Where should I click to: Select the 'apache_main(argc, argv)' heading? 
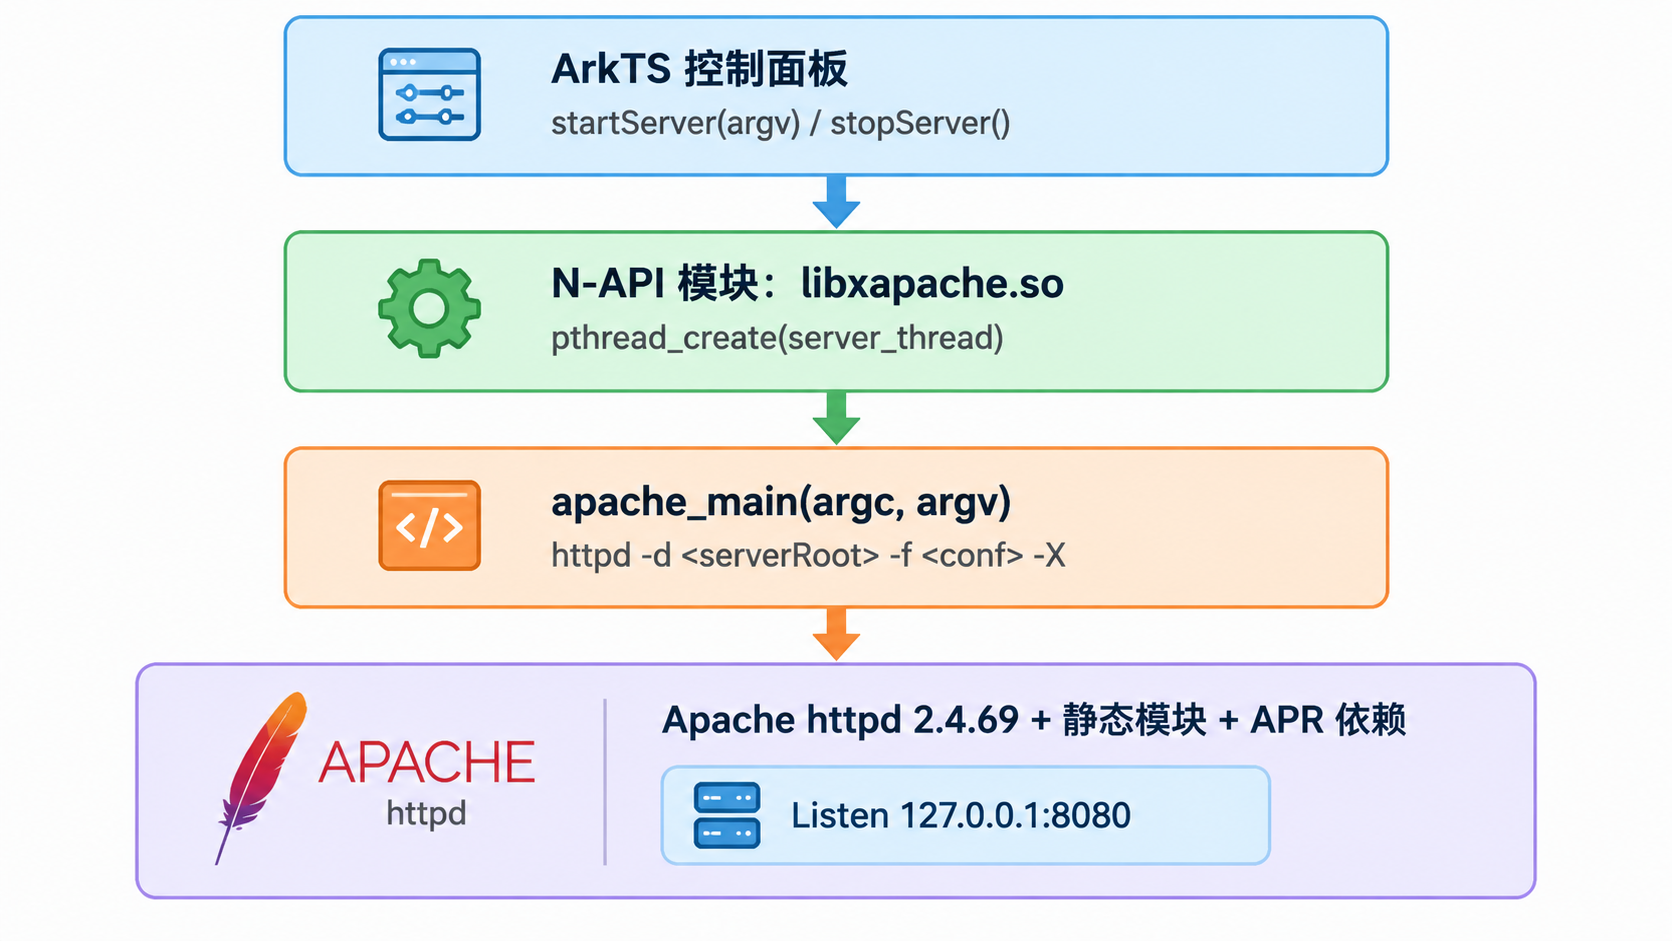coord(781,502)
